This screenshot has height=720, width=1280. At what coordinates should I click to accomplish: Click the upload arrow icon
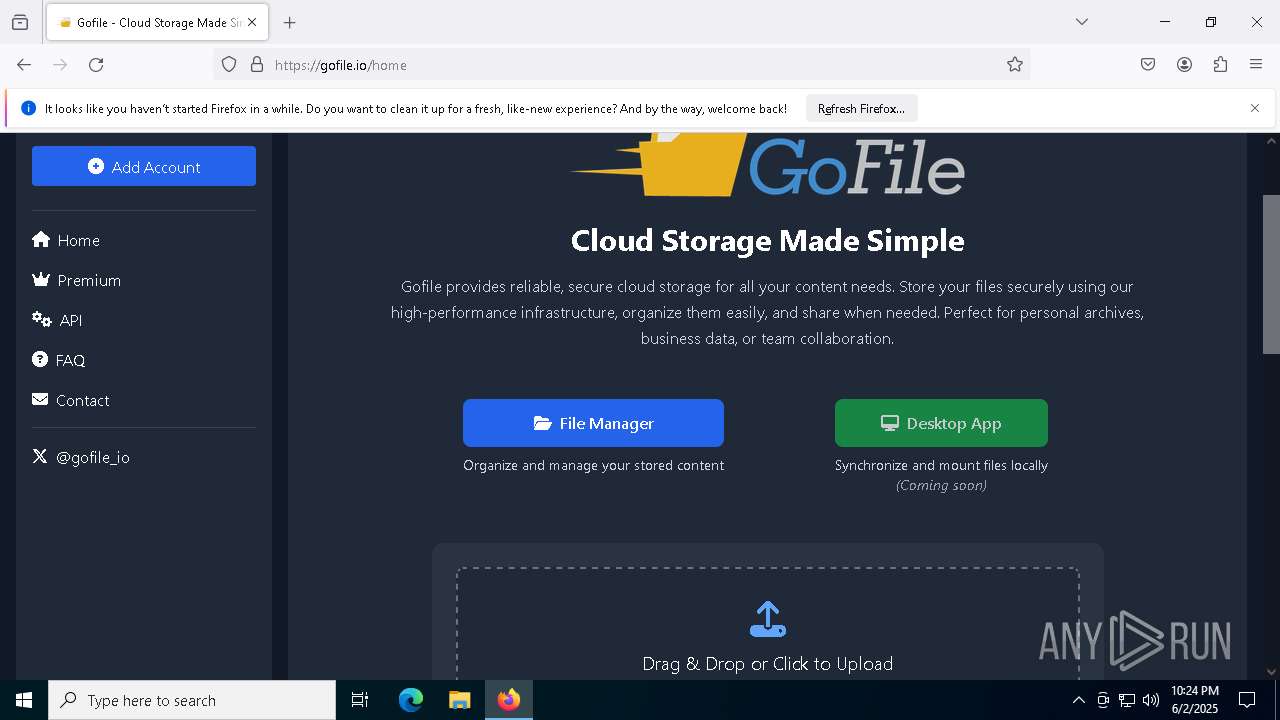coord(768,619)
